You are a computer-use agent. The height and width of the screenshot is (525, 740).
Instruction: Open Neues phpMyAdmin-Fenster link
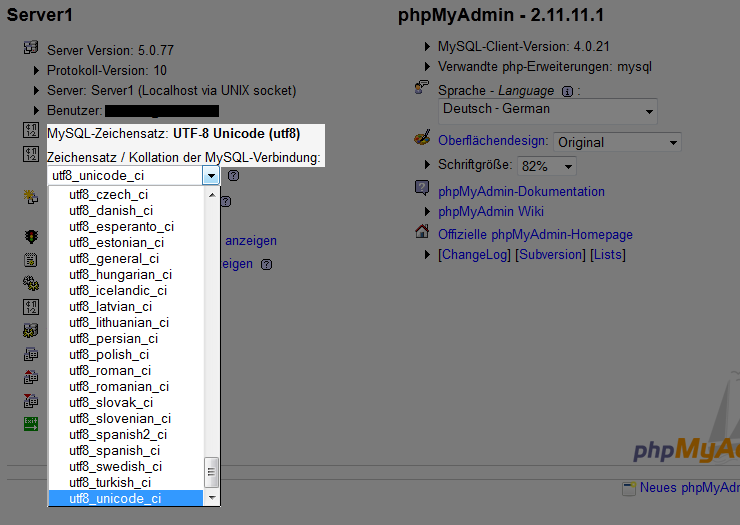pyautogui.click(x=690, y=488)
